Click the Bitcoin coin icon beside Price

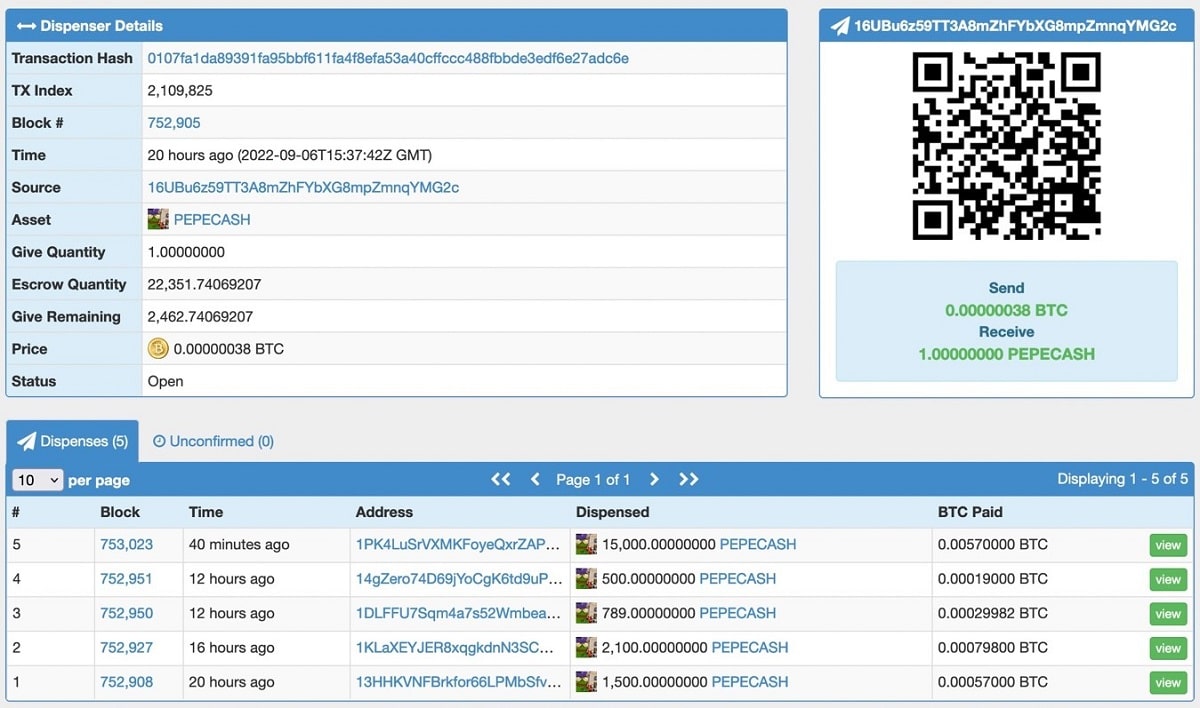pyautogui.click(x=158, y=349)
